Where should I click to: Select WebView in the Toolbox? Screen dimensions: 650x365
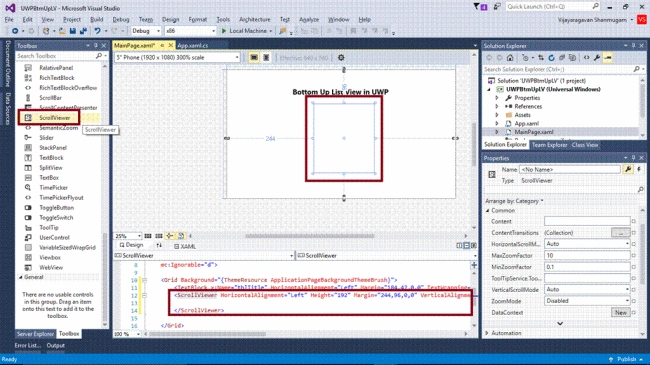(x=51, y=268)
